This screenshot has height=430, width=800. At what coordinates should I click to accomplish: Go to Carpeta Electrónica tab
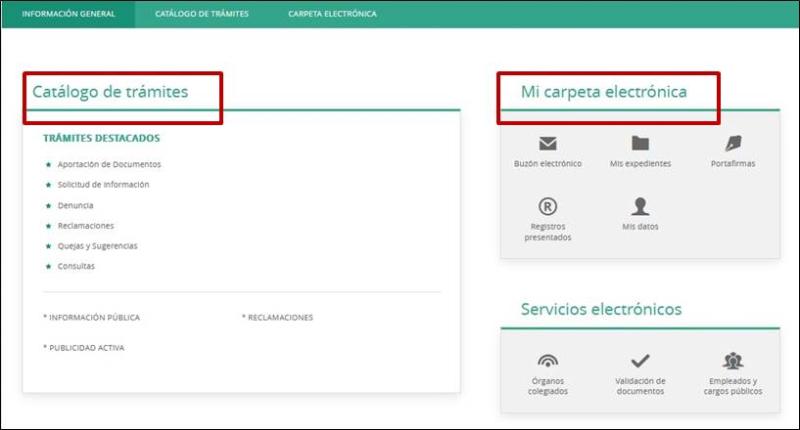pos(332,14)
